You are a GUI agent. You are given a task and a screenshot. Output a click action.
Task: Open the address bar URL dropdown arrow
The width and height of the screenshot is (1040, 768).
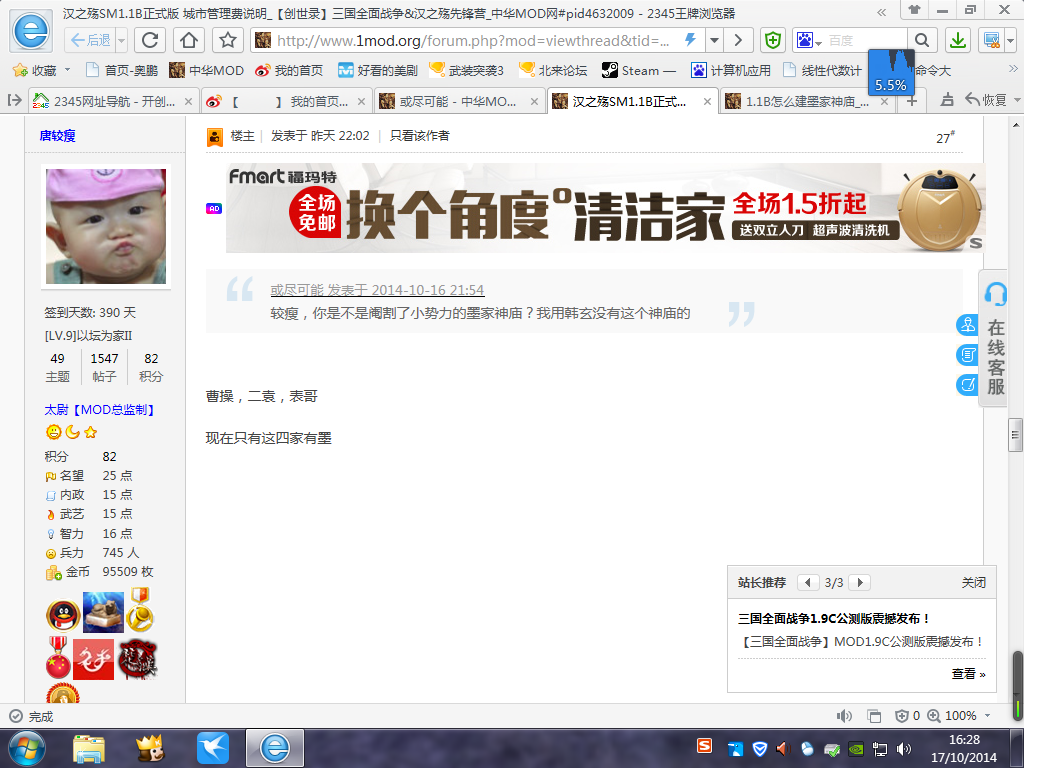[714, 40]
